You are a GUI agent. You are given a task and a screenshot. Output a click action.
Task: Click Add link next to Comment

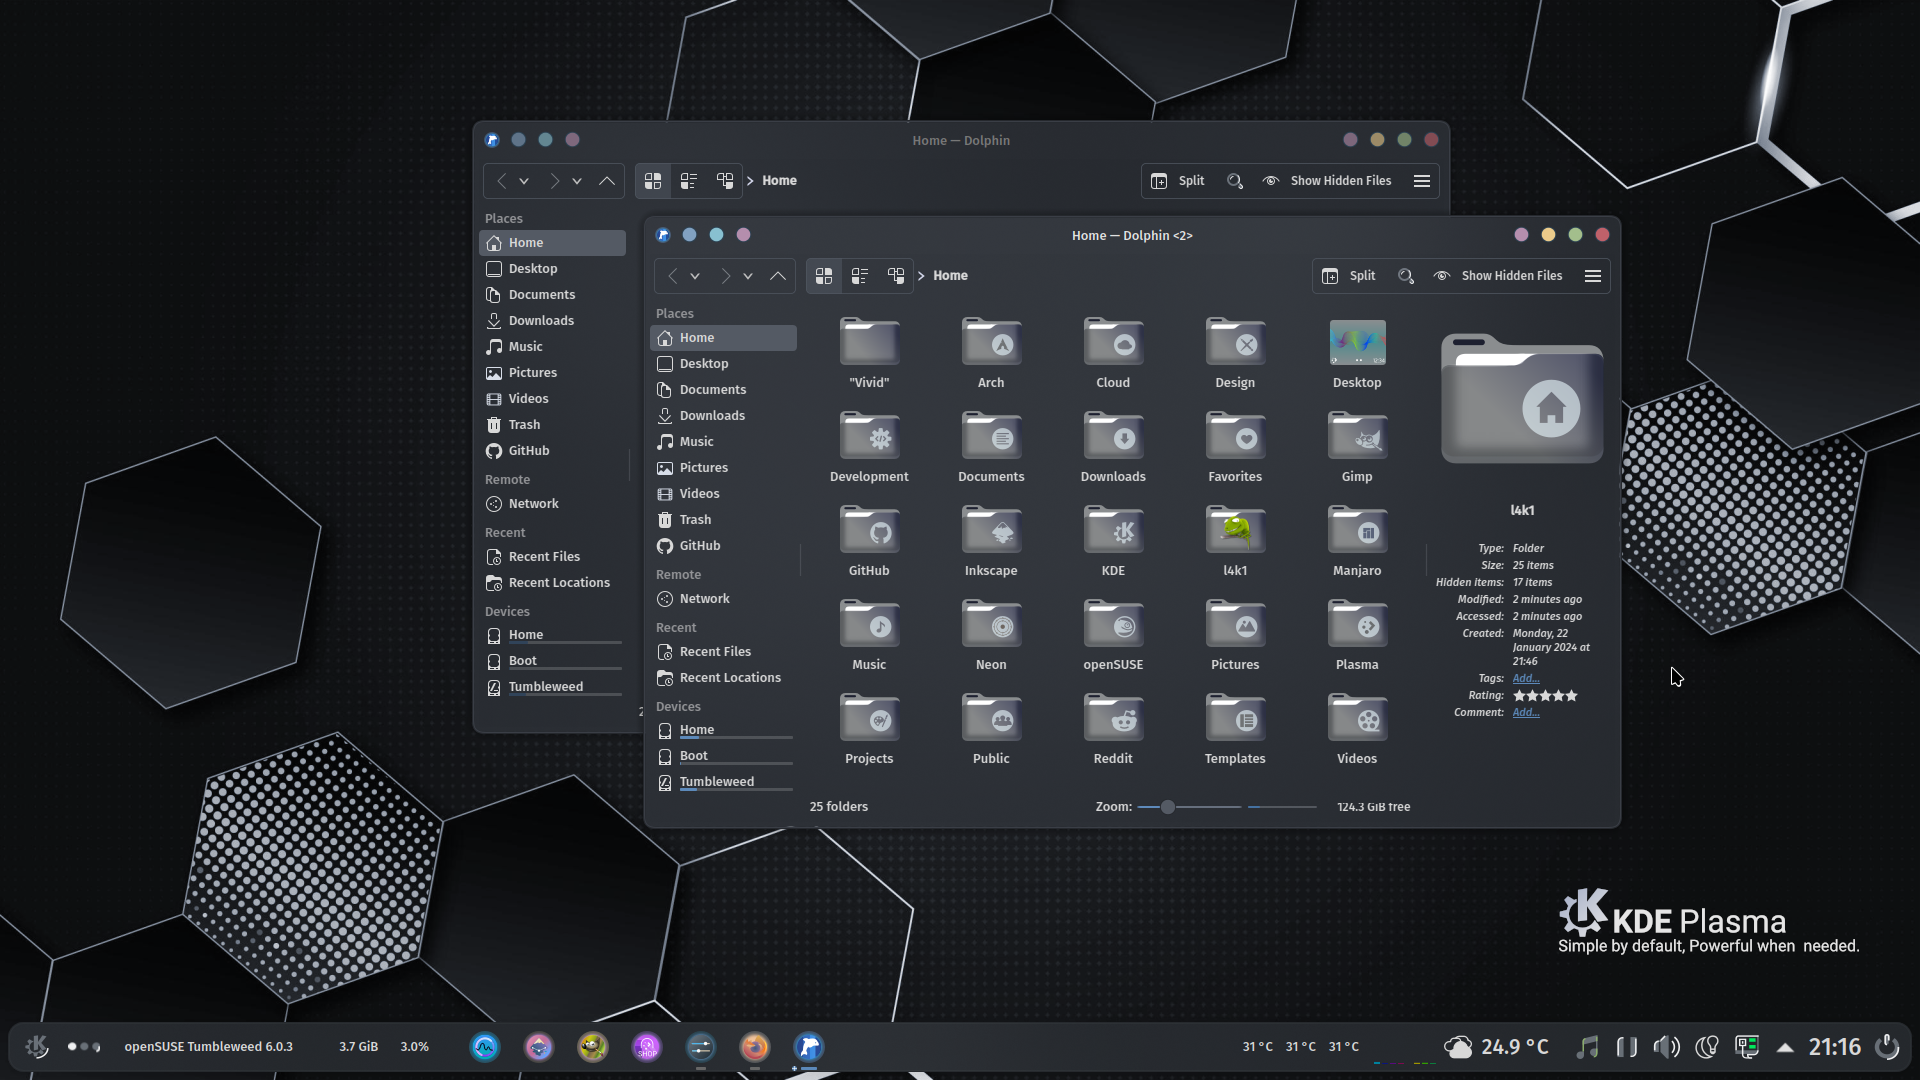click(x=1526, y=713)
